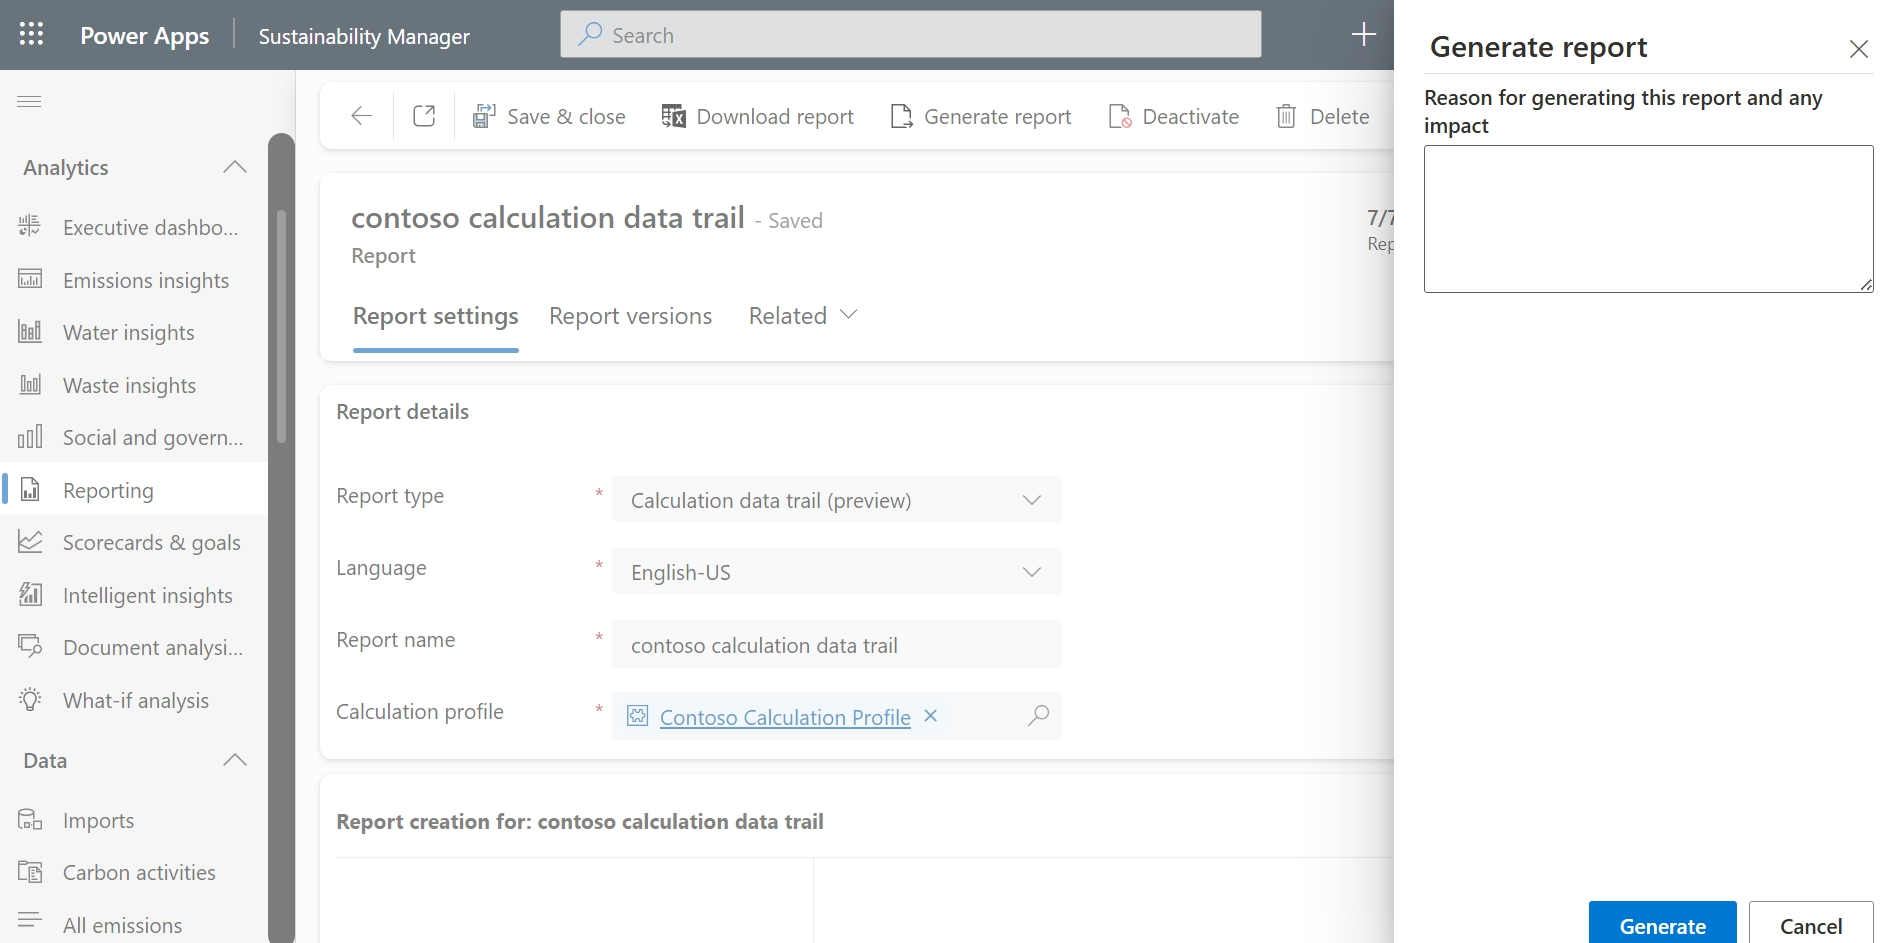Click the search magnifier icon

(590, 34)
